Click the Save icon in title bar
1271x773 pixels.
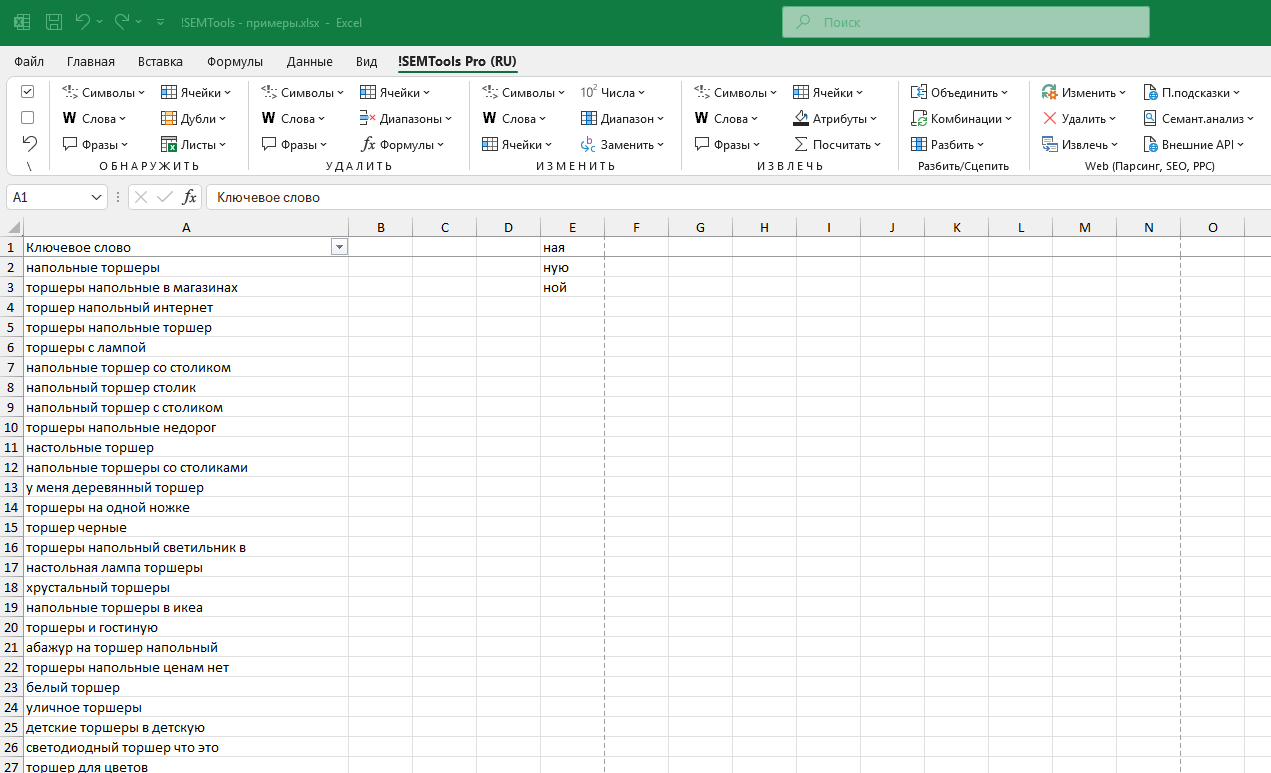pyautogui.click(x=54, y=21)
